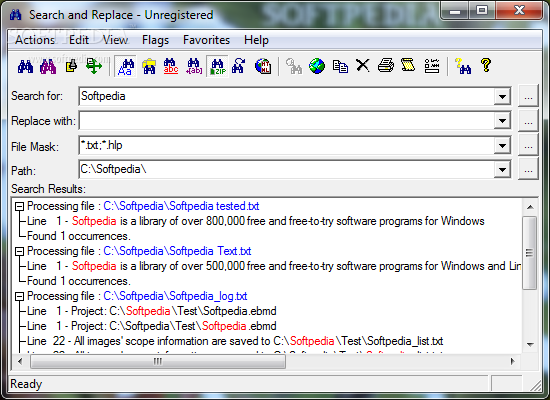Click the touch files stamp icon
This screenshot has width=550, height=400.
[x=71, y=66]
